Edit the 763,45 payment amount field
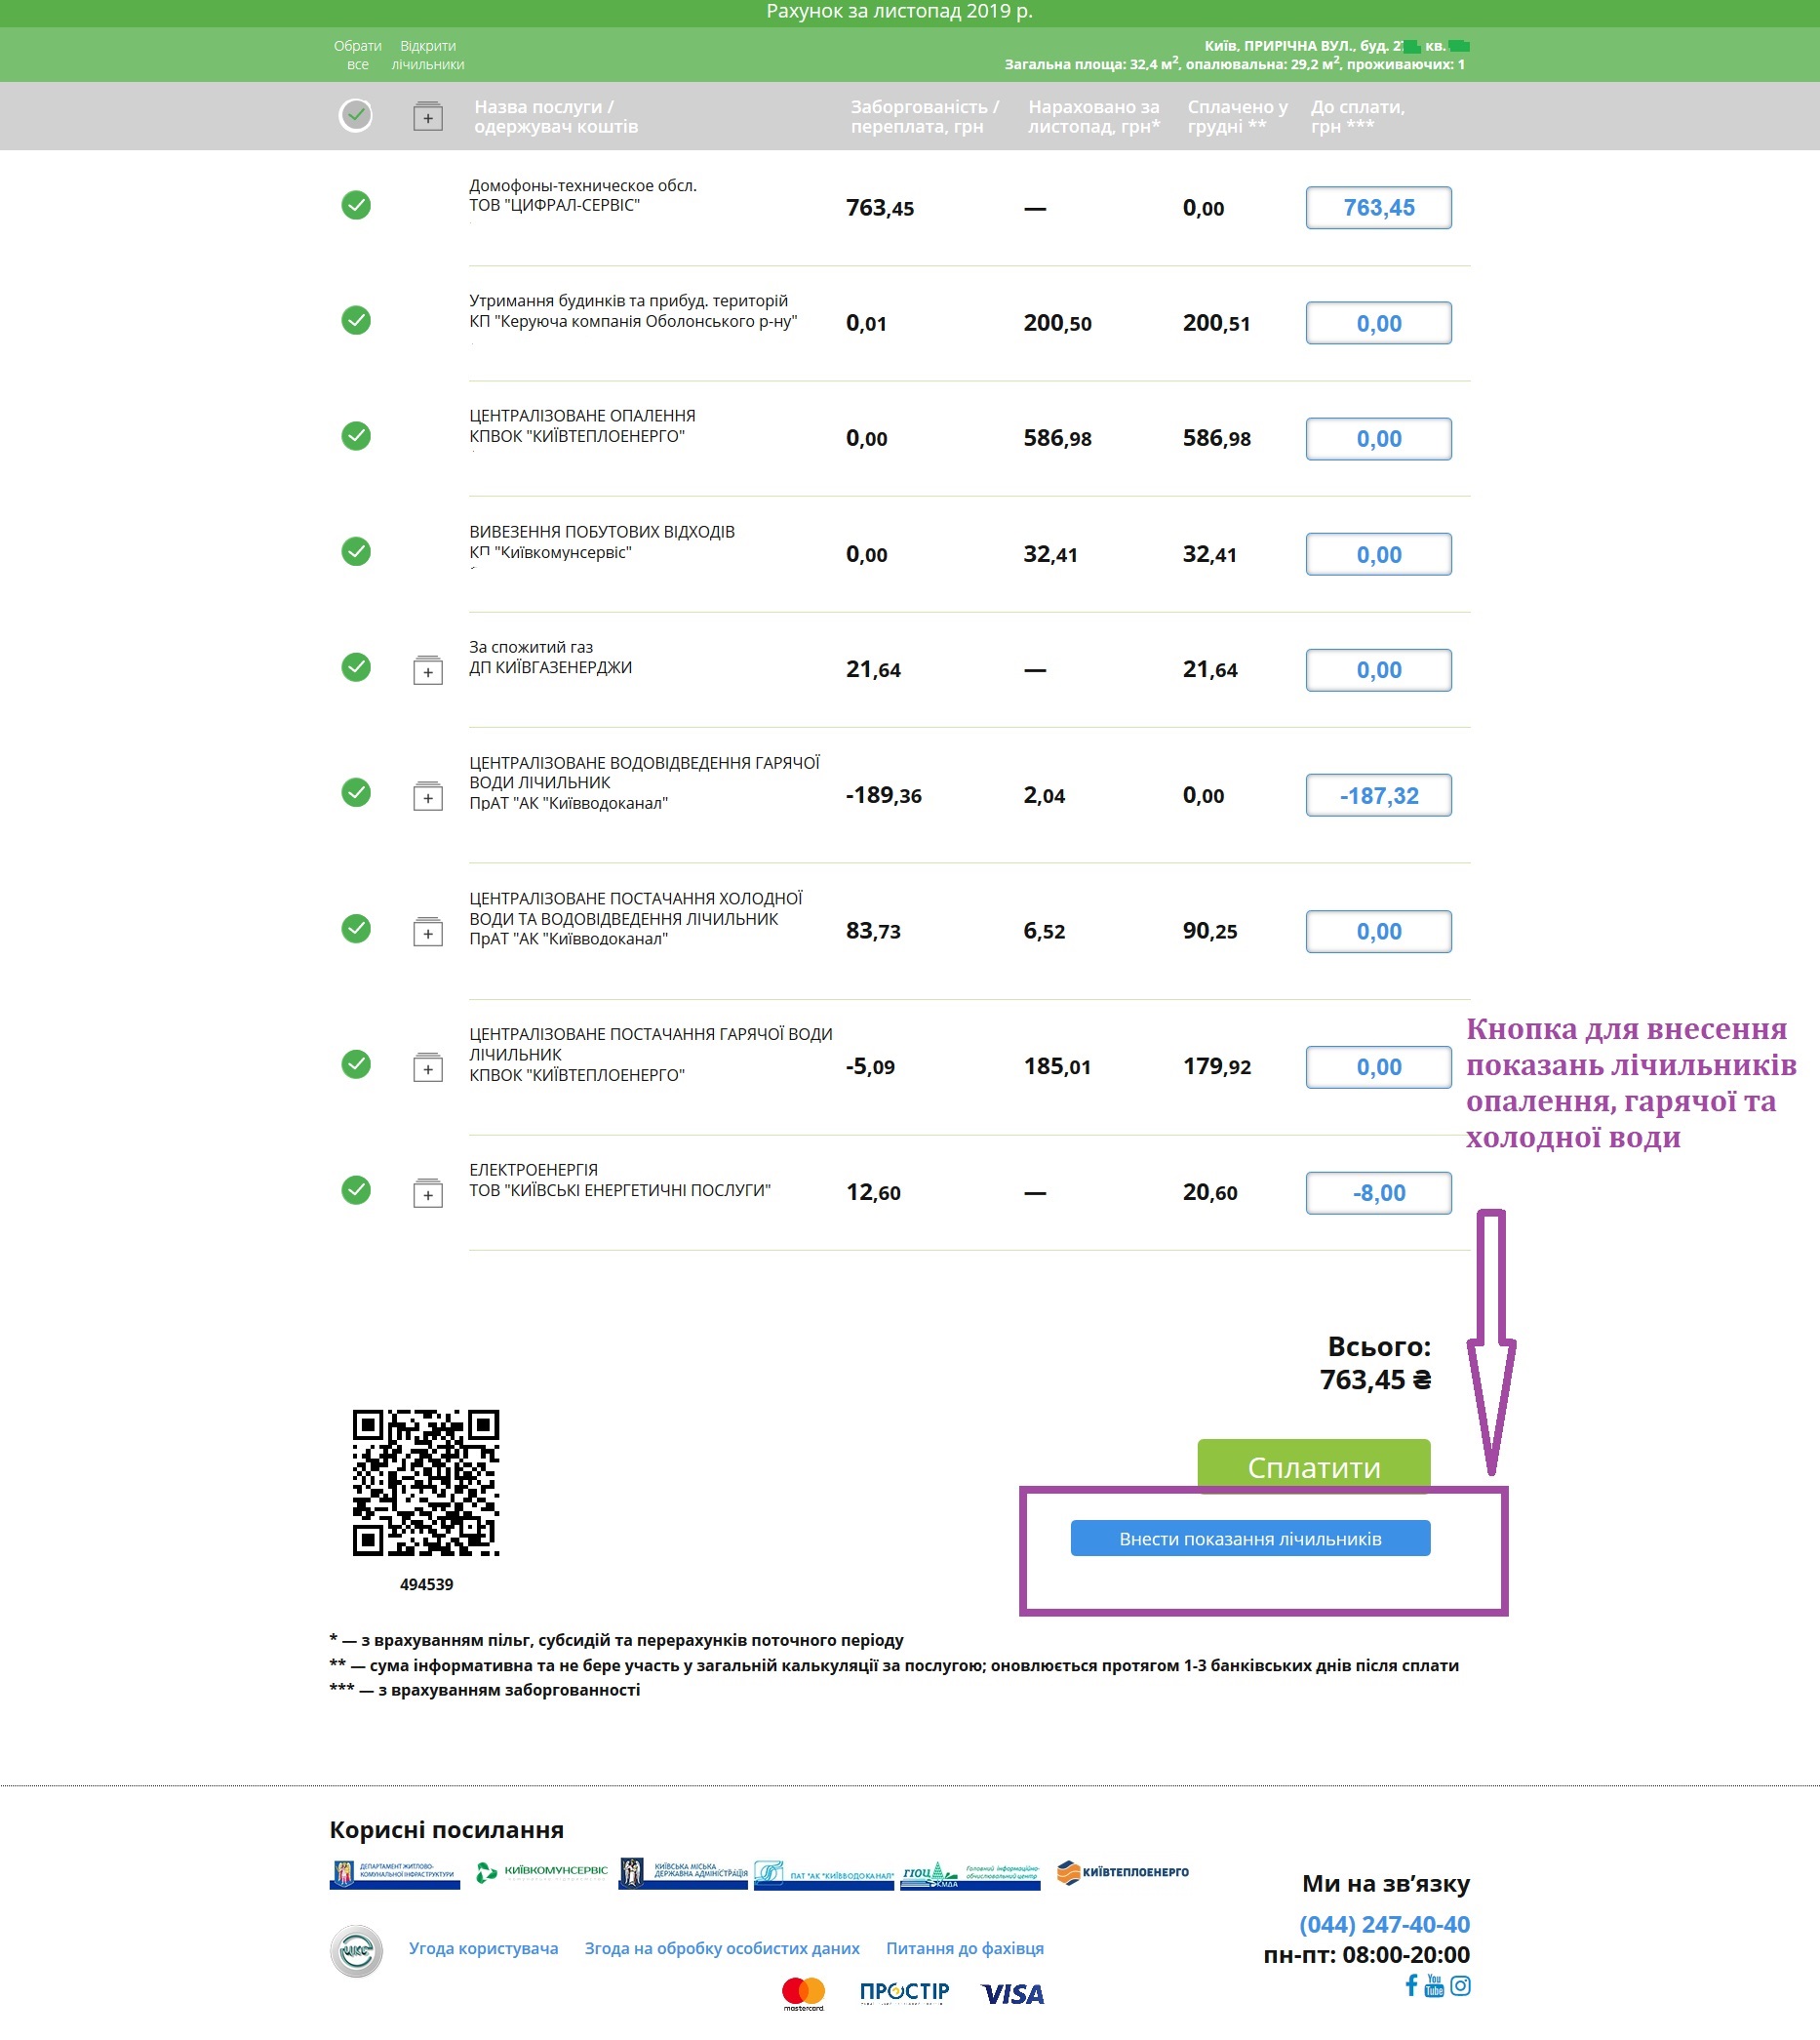Screen dimensions: 1820x2040 [1379, 208]
